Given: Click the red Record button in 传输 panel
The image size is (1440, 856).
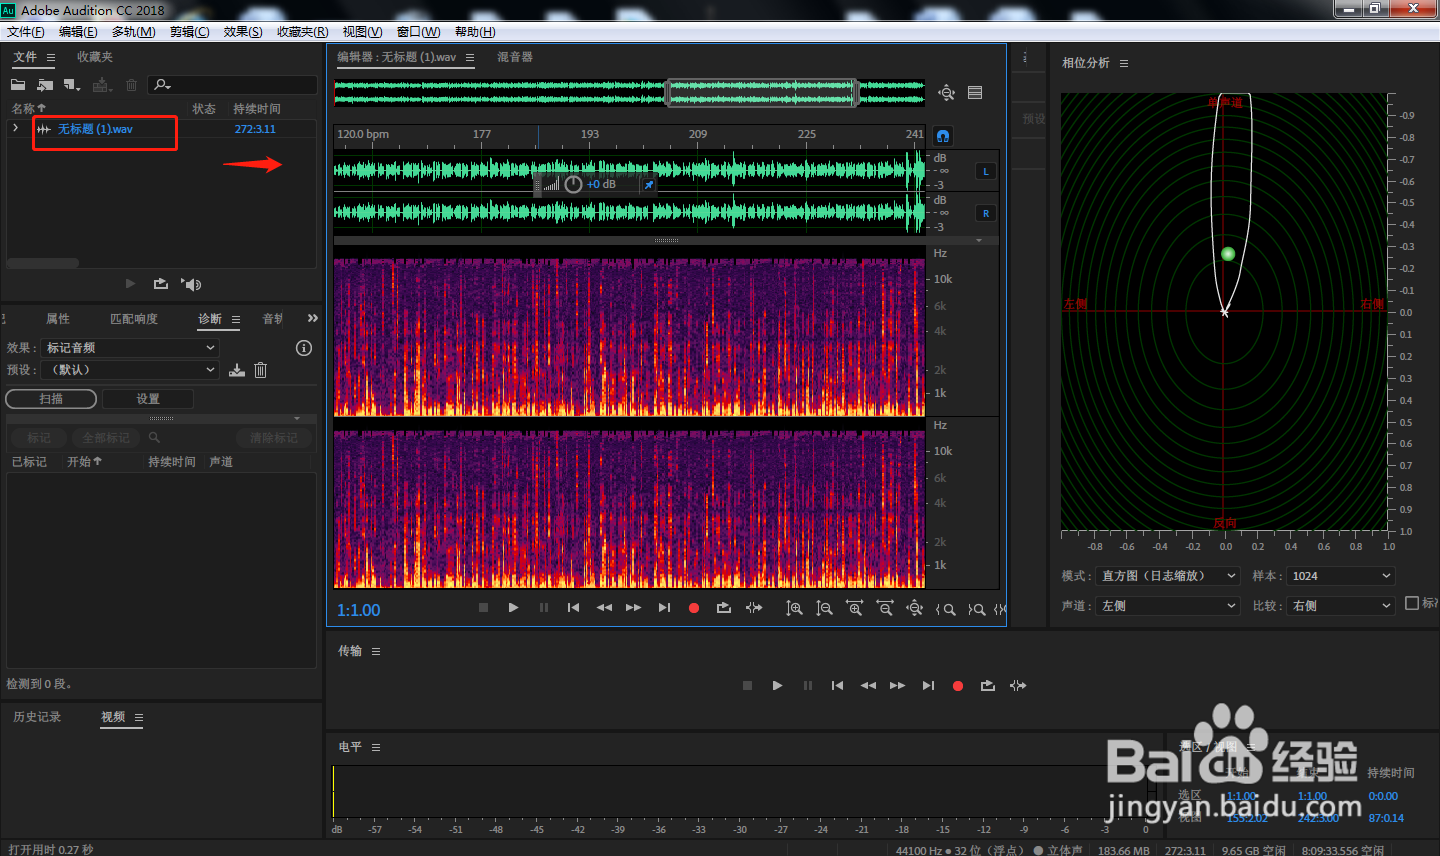Looking at the screenshot, I should 958,686.
